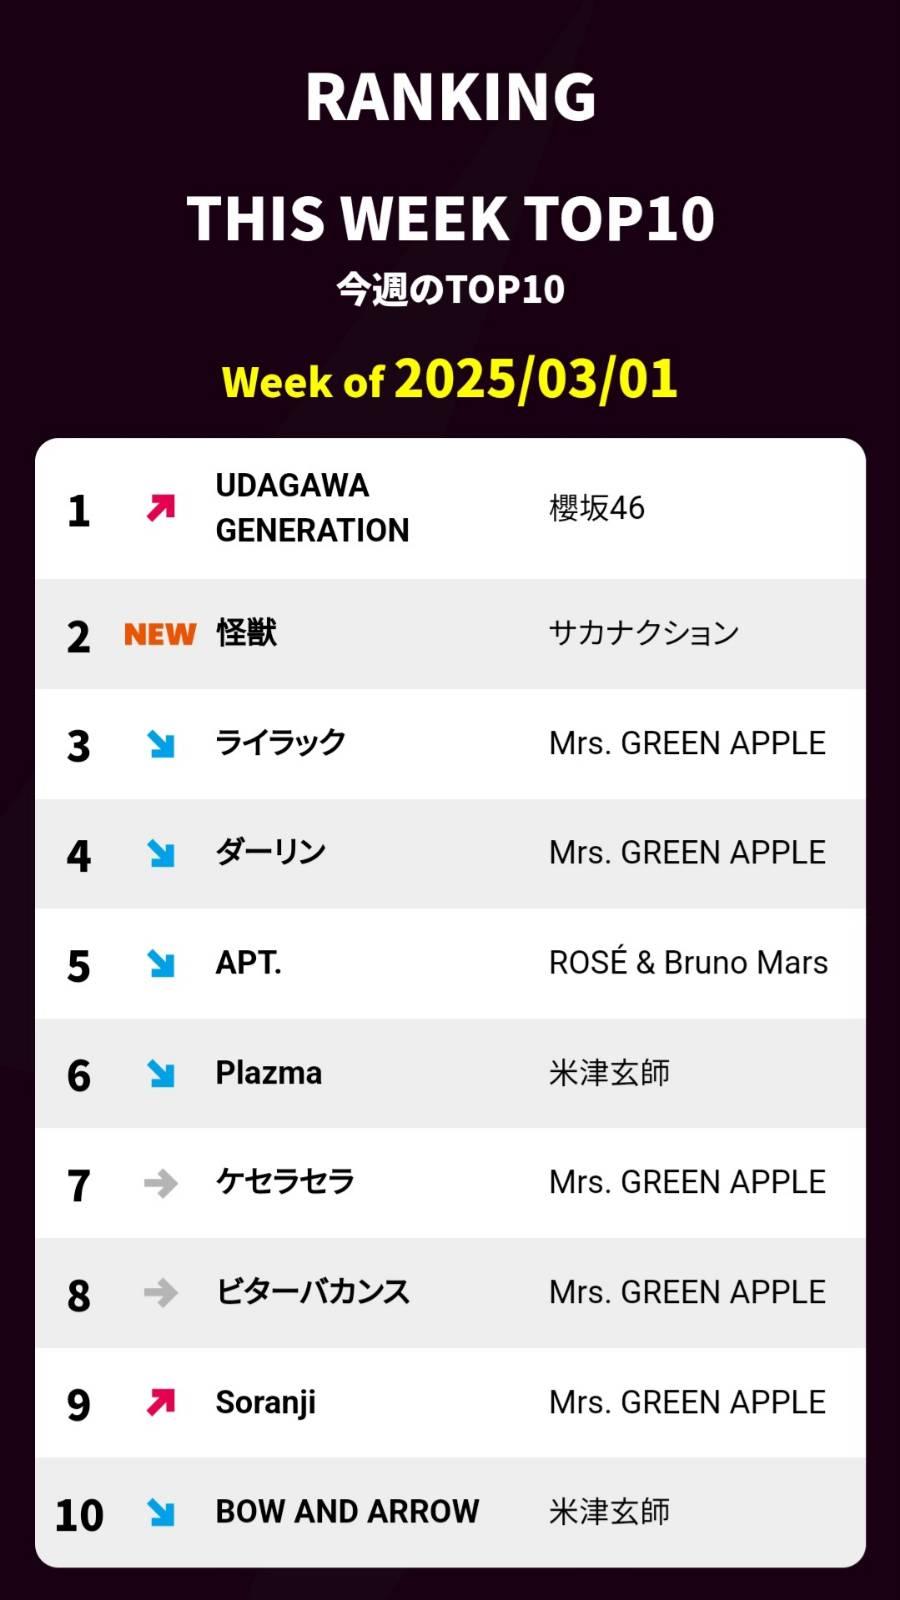The height and width of the screenshot is (1600, 900).
Task: Click the blue down arrow beside APT.
Action: tap(161, 963)
